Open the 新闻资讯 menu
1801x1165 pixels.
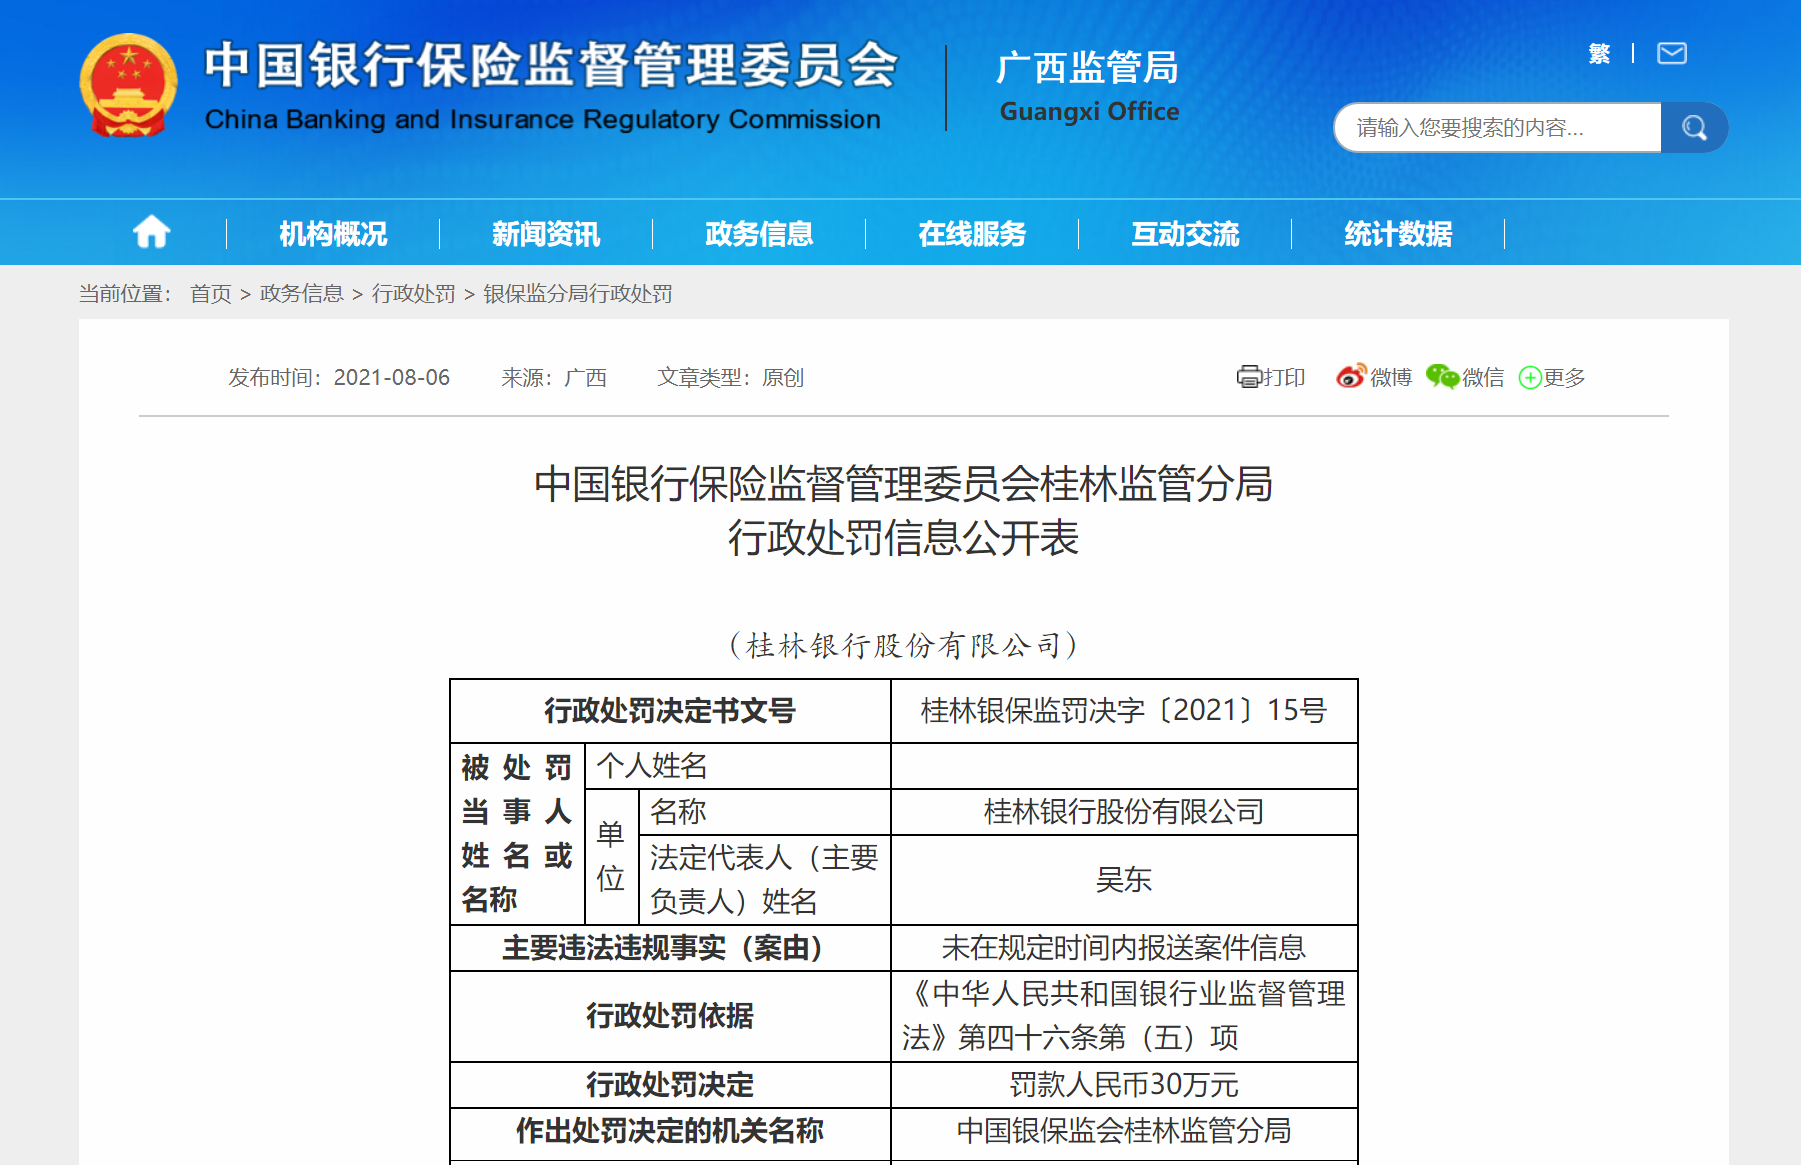click(x=546, y=234)
